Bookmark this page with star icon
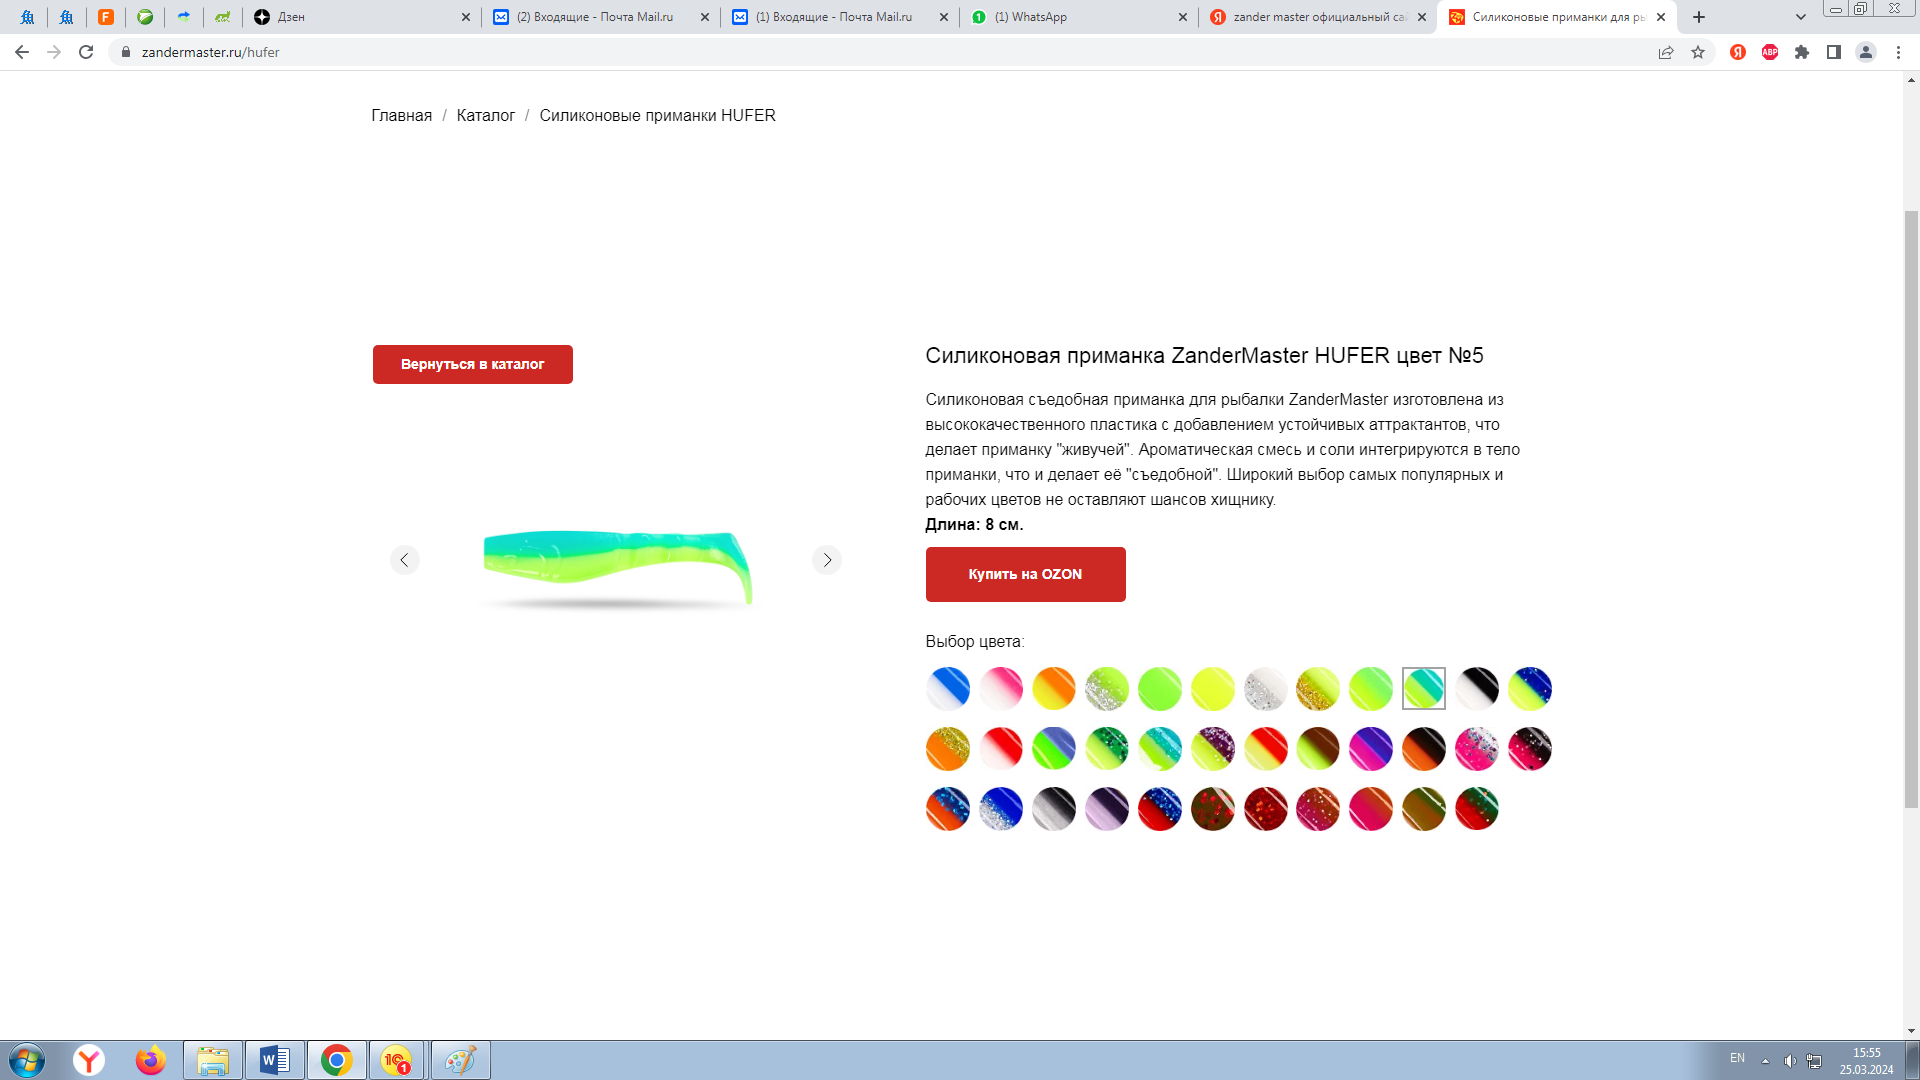The width and height of the screenshot is (1920, 1080). (x=1698, y=52)
